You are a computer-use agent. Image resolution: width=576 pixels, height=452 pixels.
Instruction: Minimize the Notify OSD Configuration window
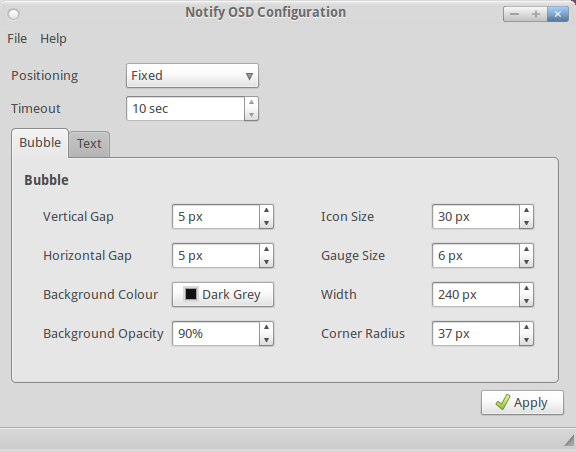[x=514, y=14]
